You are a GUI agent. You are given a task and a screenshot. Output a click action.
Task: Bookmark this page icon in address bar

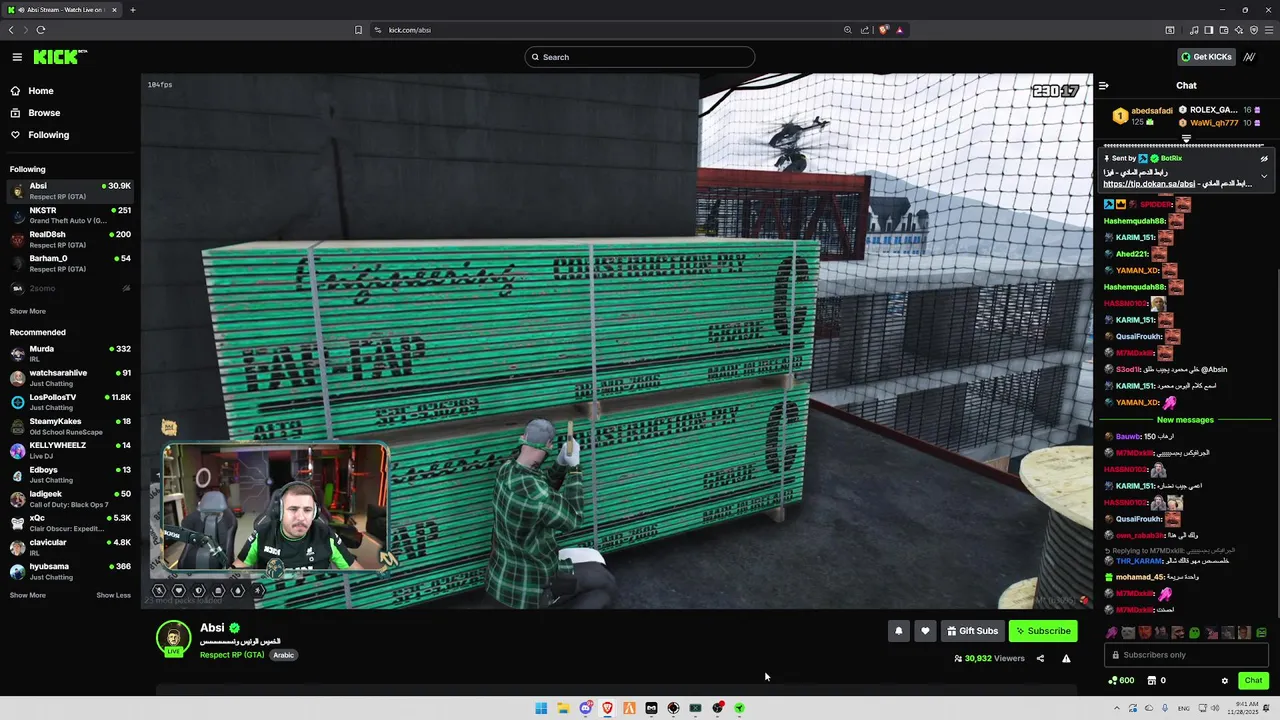(x=358, y=30)
